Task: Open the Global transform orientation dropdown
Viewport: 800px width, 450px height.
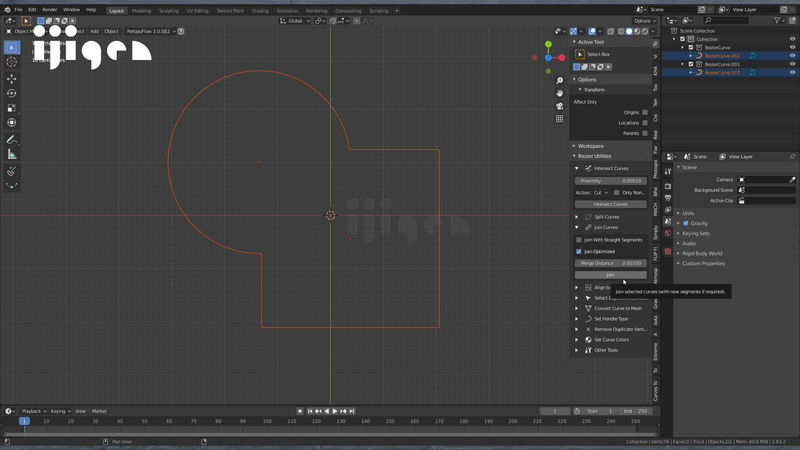Action: pyautogui.click(x=295, y=21)
